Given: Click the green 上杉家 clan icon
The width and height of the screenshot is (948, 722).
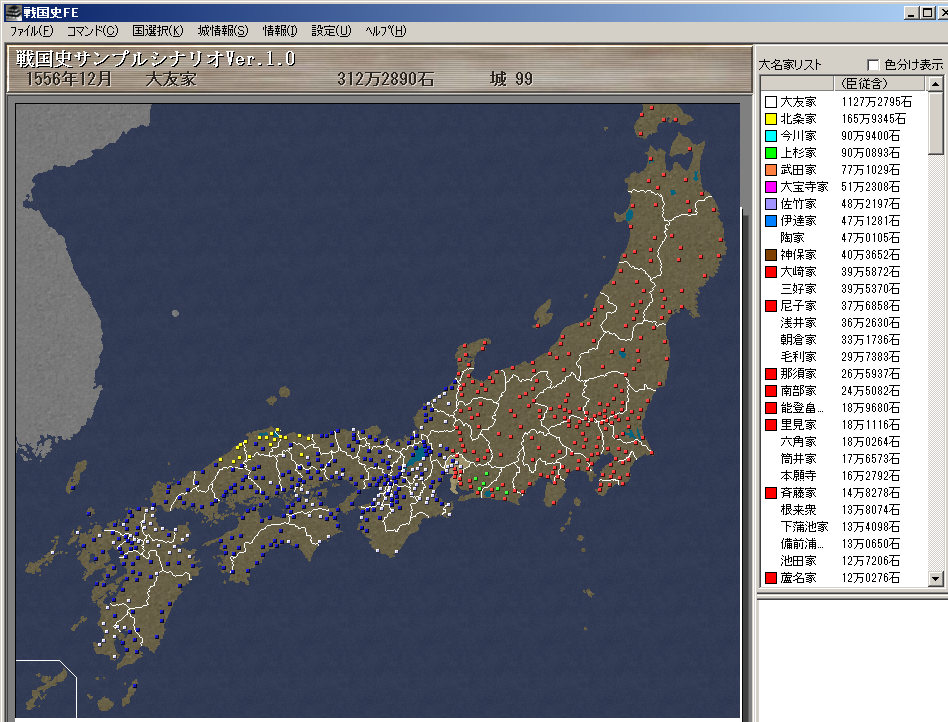Looking at the screenshot, I should tap(771, 153).
